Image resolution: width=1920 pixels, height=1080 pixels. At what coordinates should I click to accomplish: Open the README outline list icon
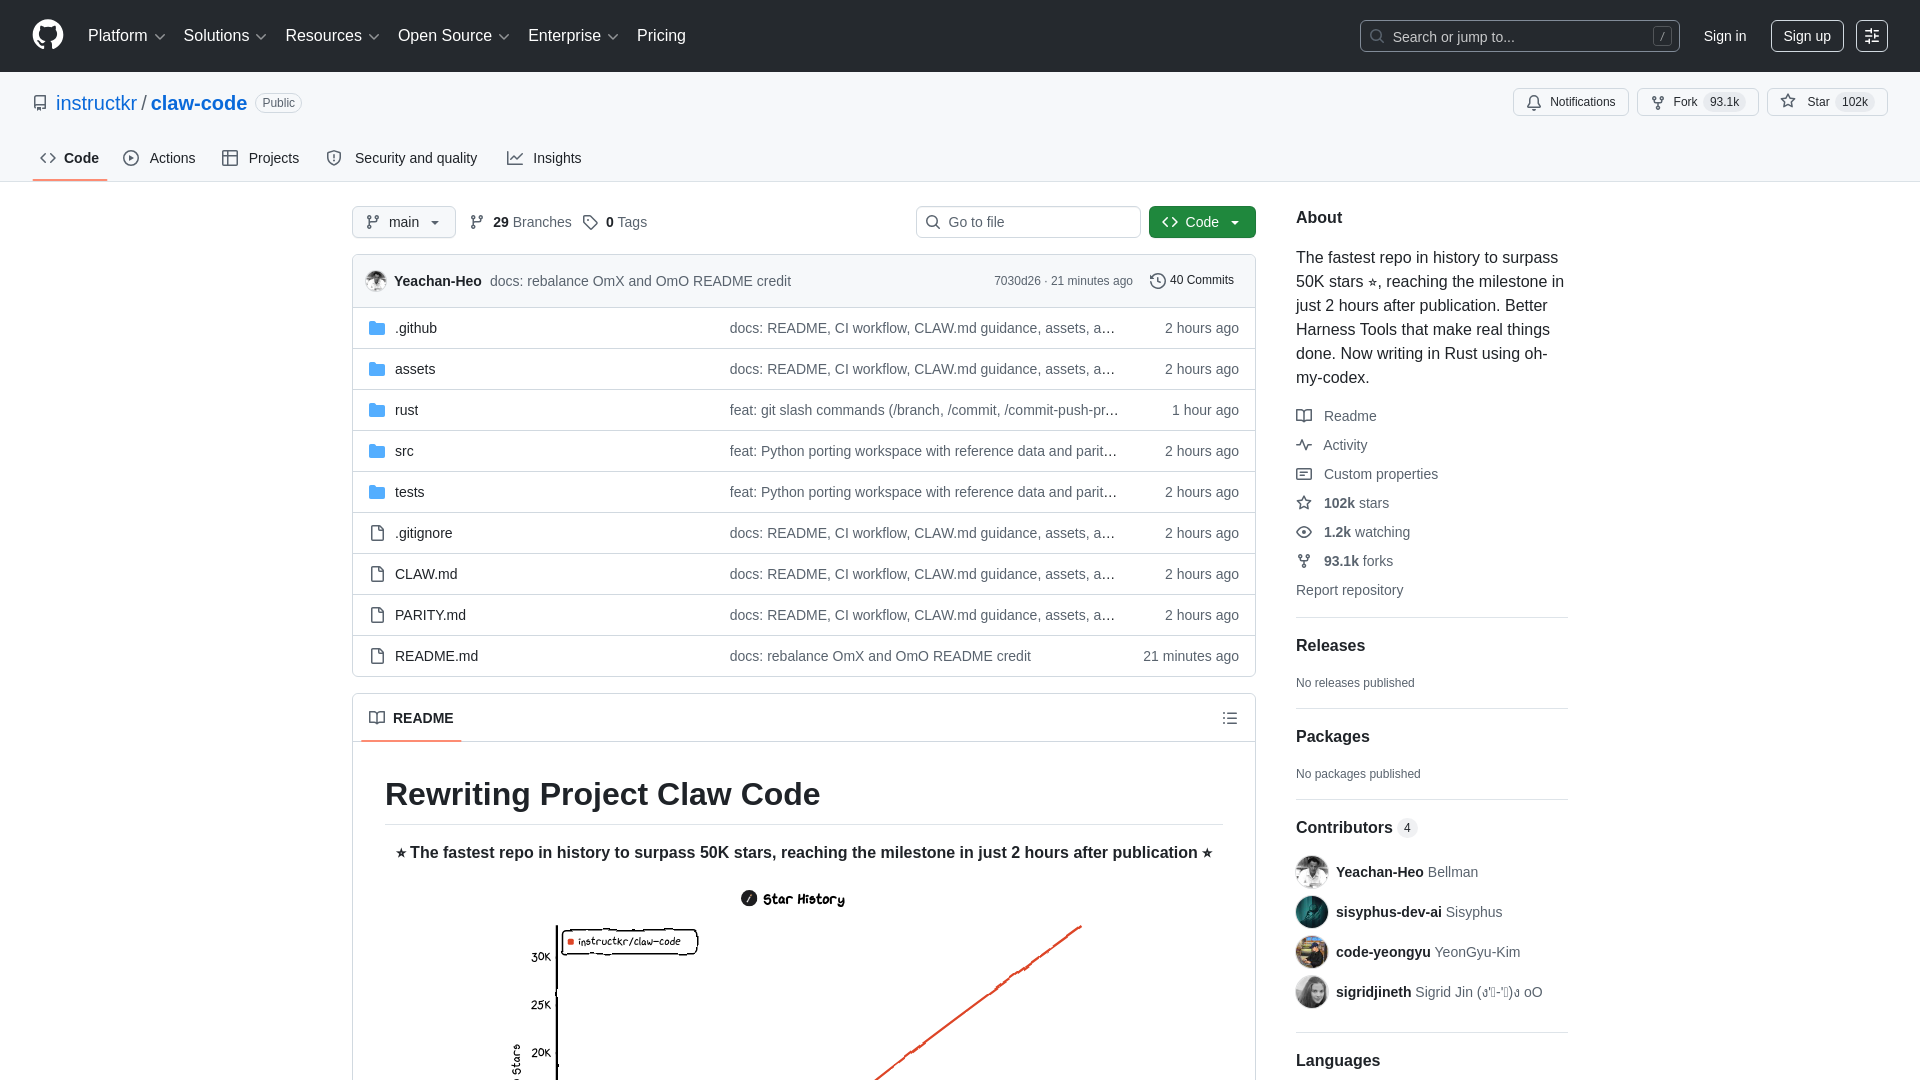click(x=1230, y=718)
